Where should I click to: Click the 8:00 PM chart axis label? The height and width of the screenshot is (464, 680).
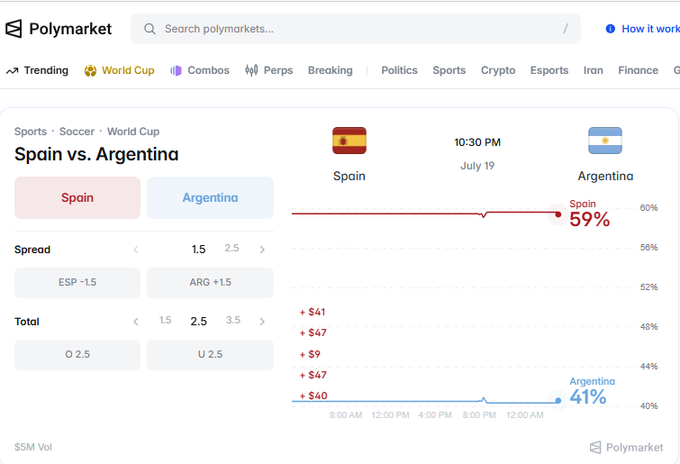[x=479, y=415]
